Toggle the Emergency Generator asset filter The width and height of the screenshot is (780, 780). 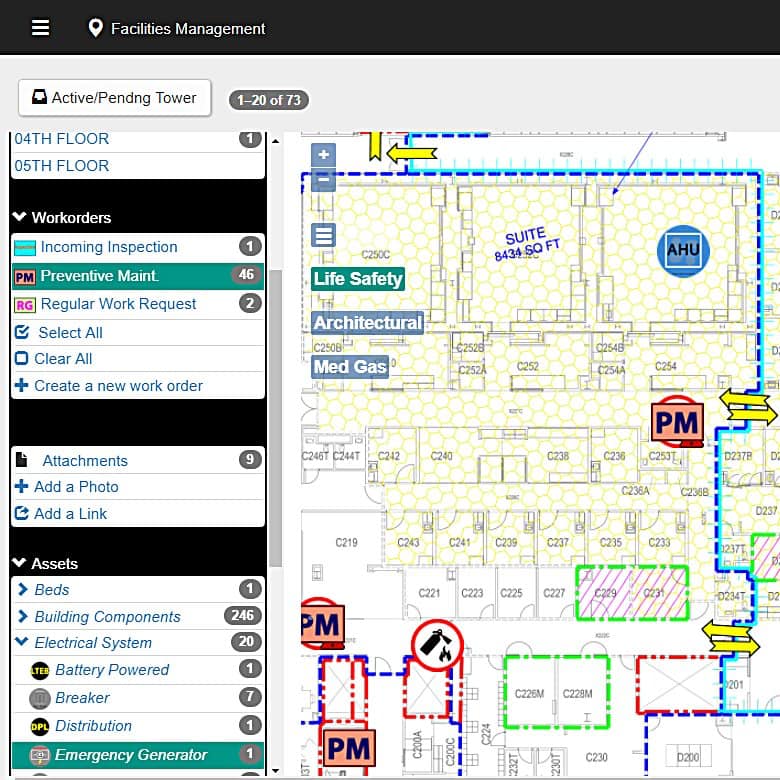click(138, 755)
